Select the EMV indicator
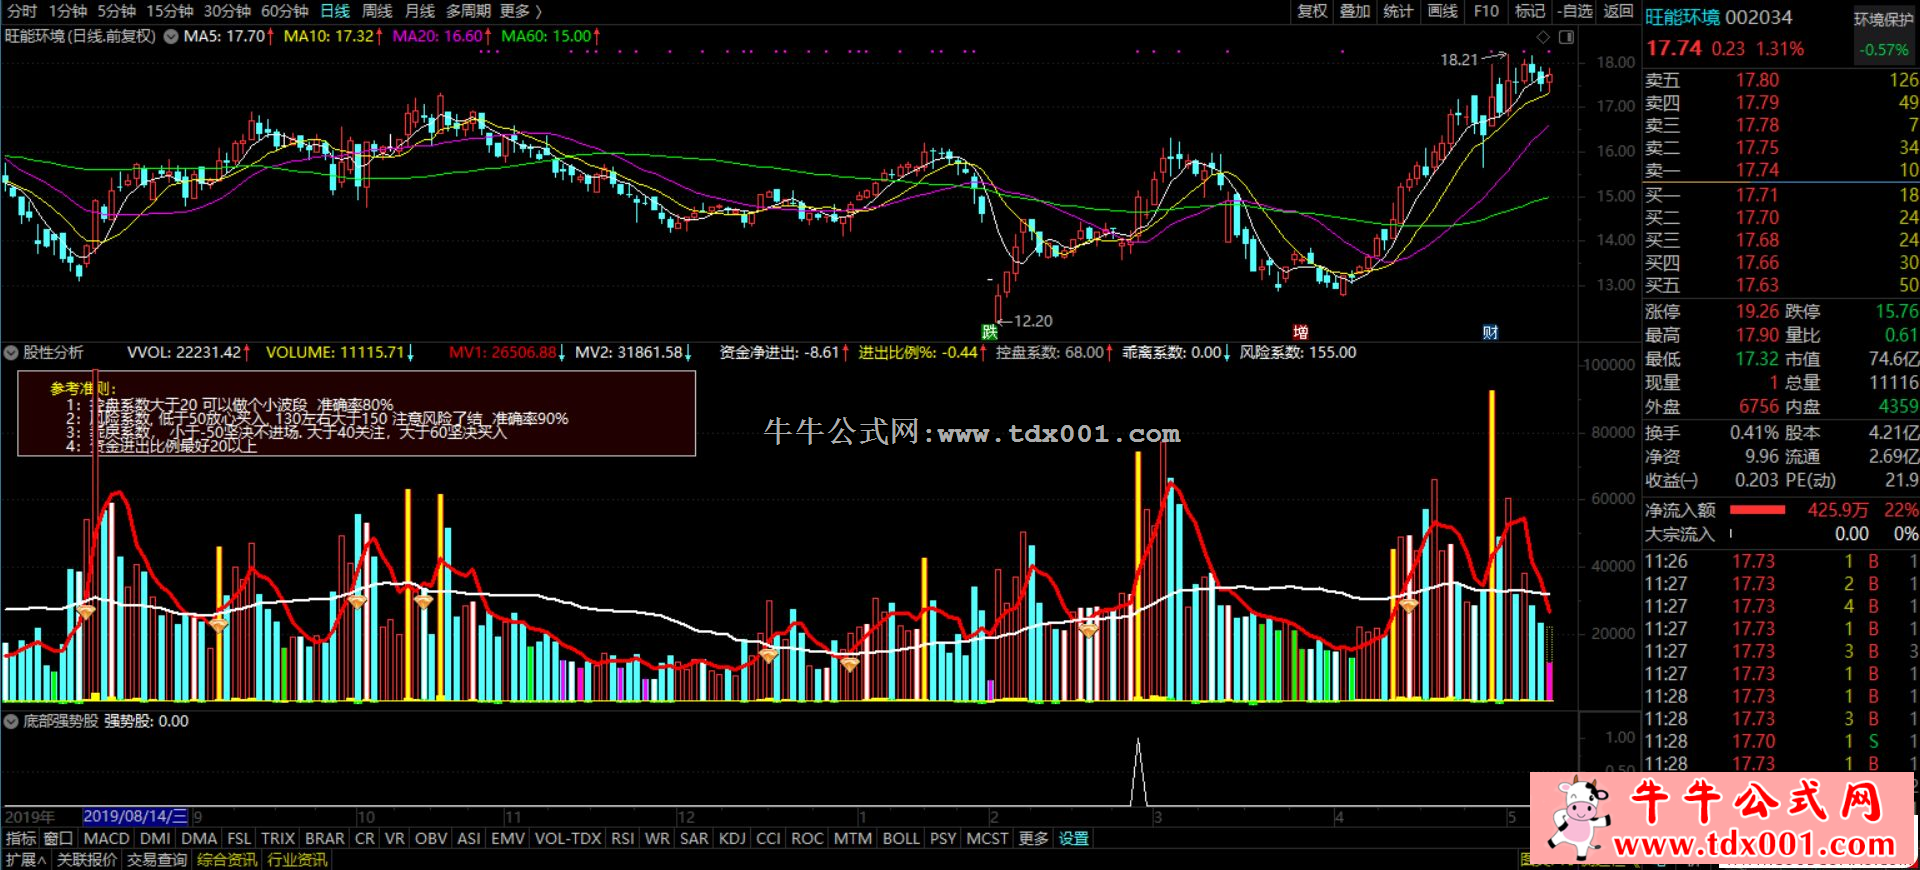The width and height of the screenshot is (1920, 870). [508, 838]
